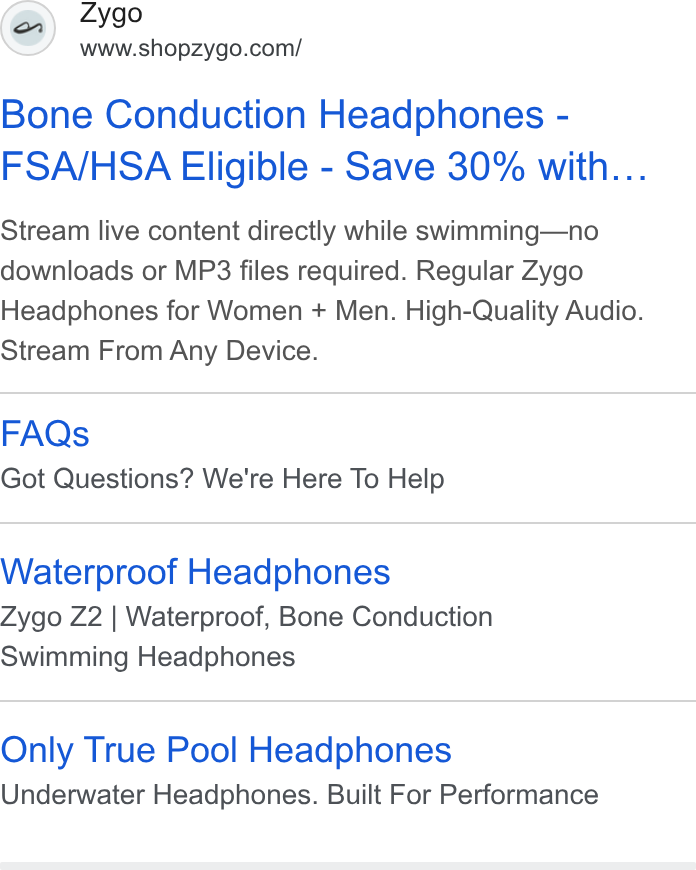
Task: Click the 'Zygo Z2 | Waterproof, Bone Conduction' line
Action: click(x=246, y=617)
